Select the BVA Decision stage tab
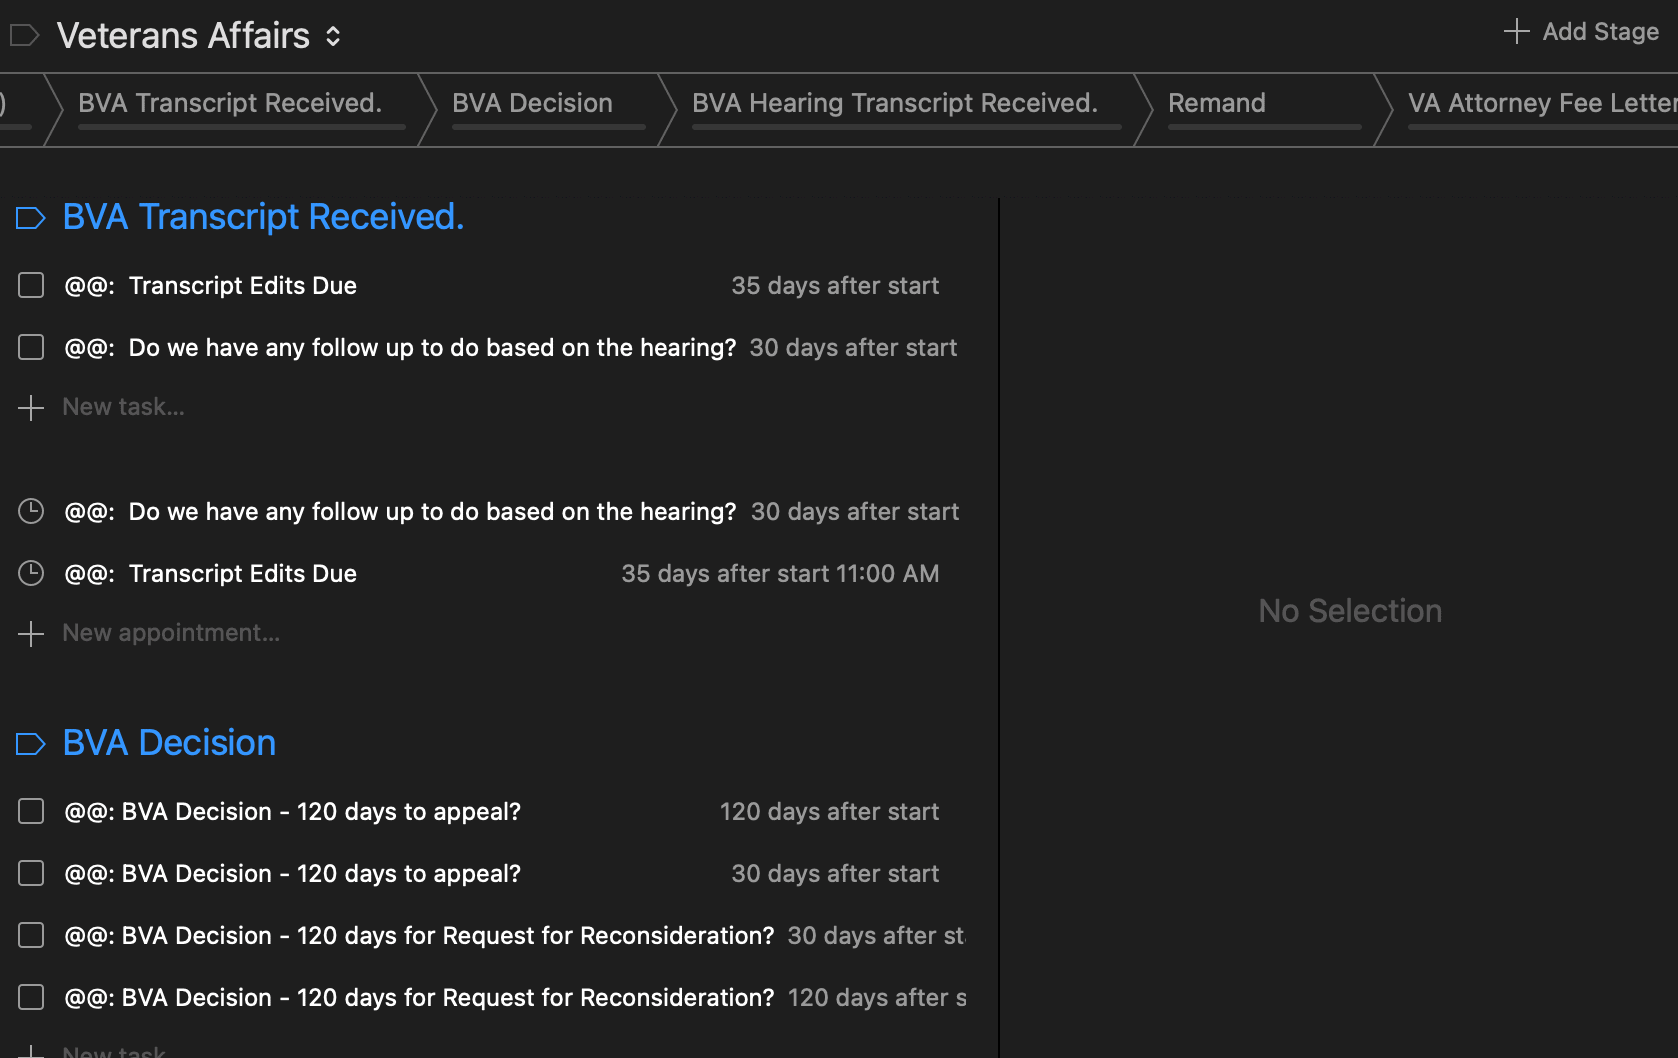The width and height of the screenshot is (1678, 1058). (532, 104)
